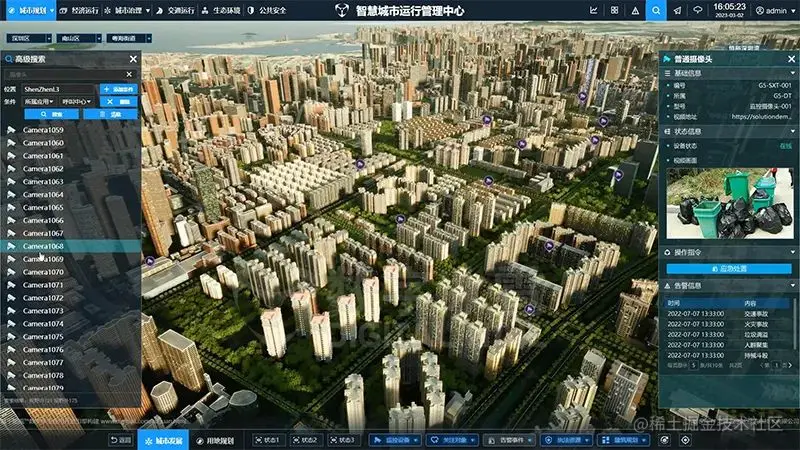Select the 火灾事故 alarm row

(x=729, y=324)
